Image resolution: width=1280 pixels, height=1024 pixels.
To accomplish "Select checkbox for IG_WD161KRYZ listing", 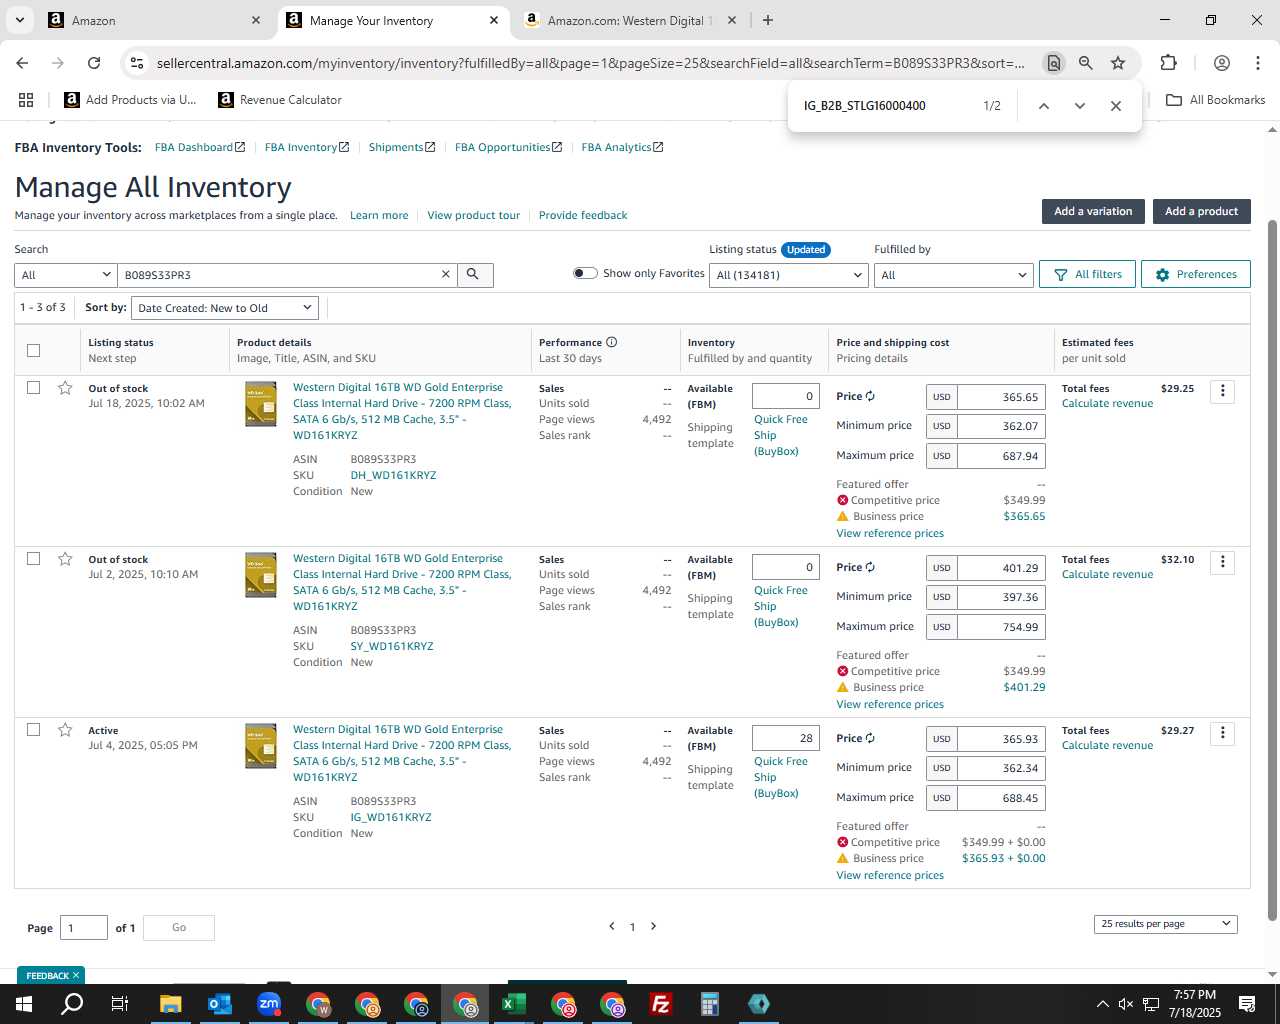I will [x=33, y=730].
